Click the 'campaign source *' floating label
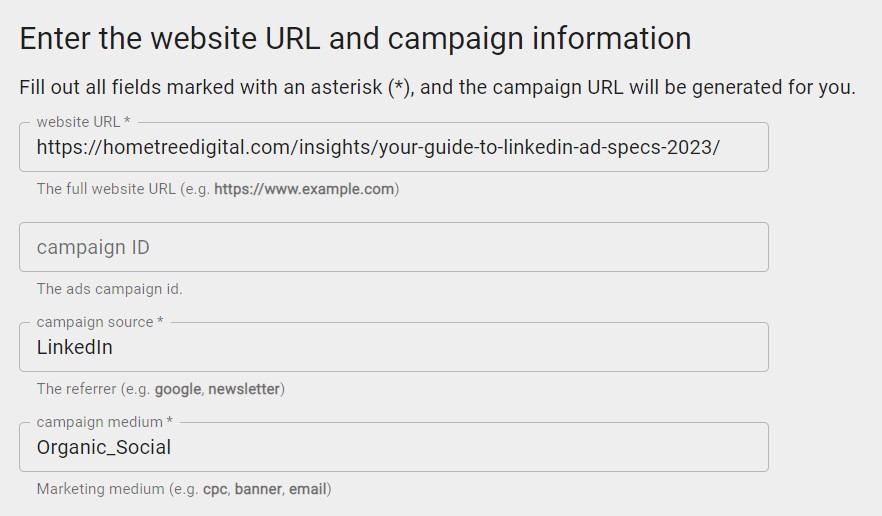 click(x=100, y=322)
